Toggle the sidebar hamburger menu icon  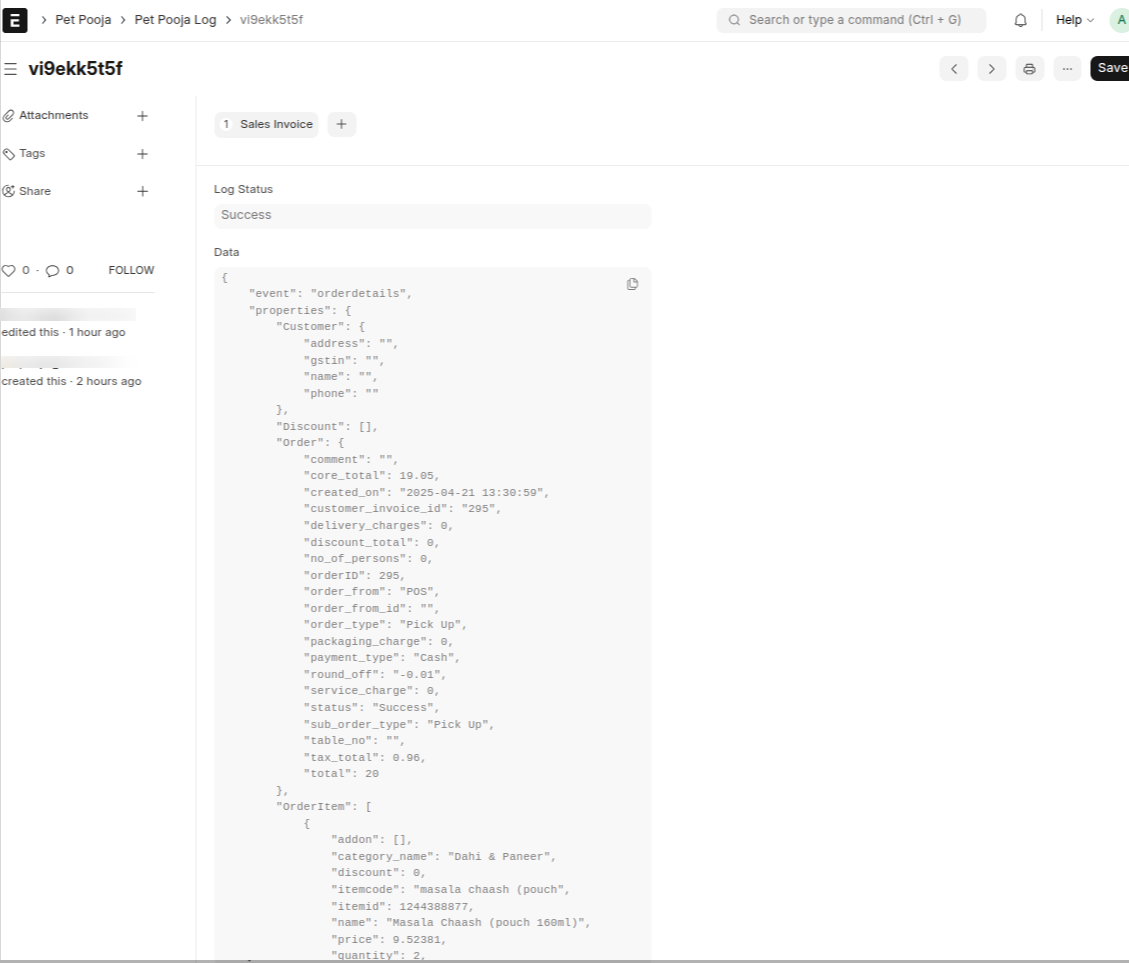point(10,69)
